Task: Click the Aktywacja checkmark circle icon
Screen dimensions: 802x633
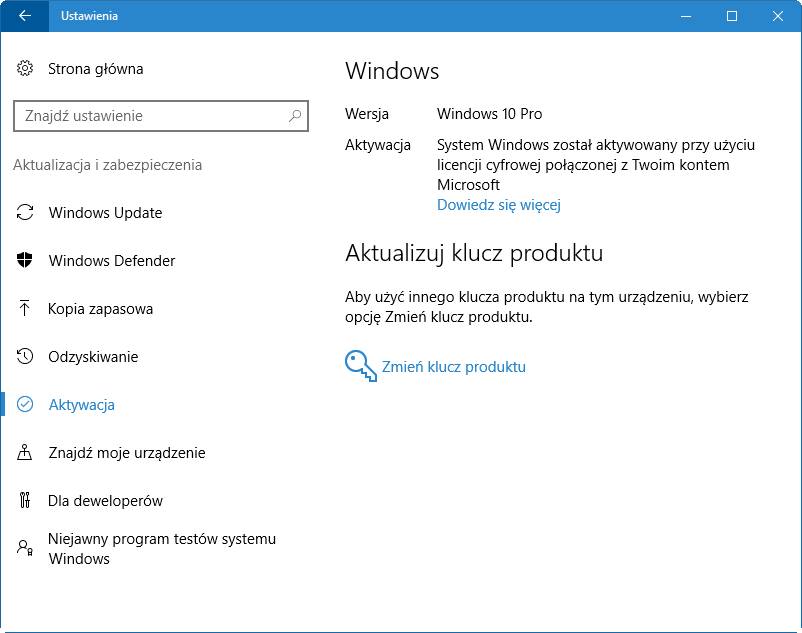Action: [25, 404]
